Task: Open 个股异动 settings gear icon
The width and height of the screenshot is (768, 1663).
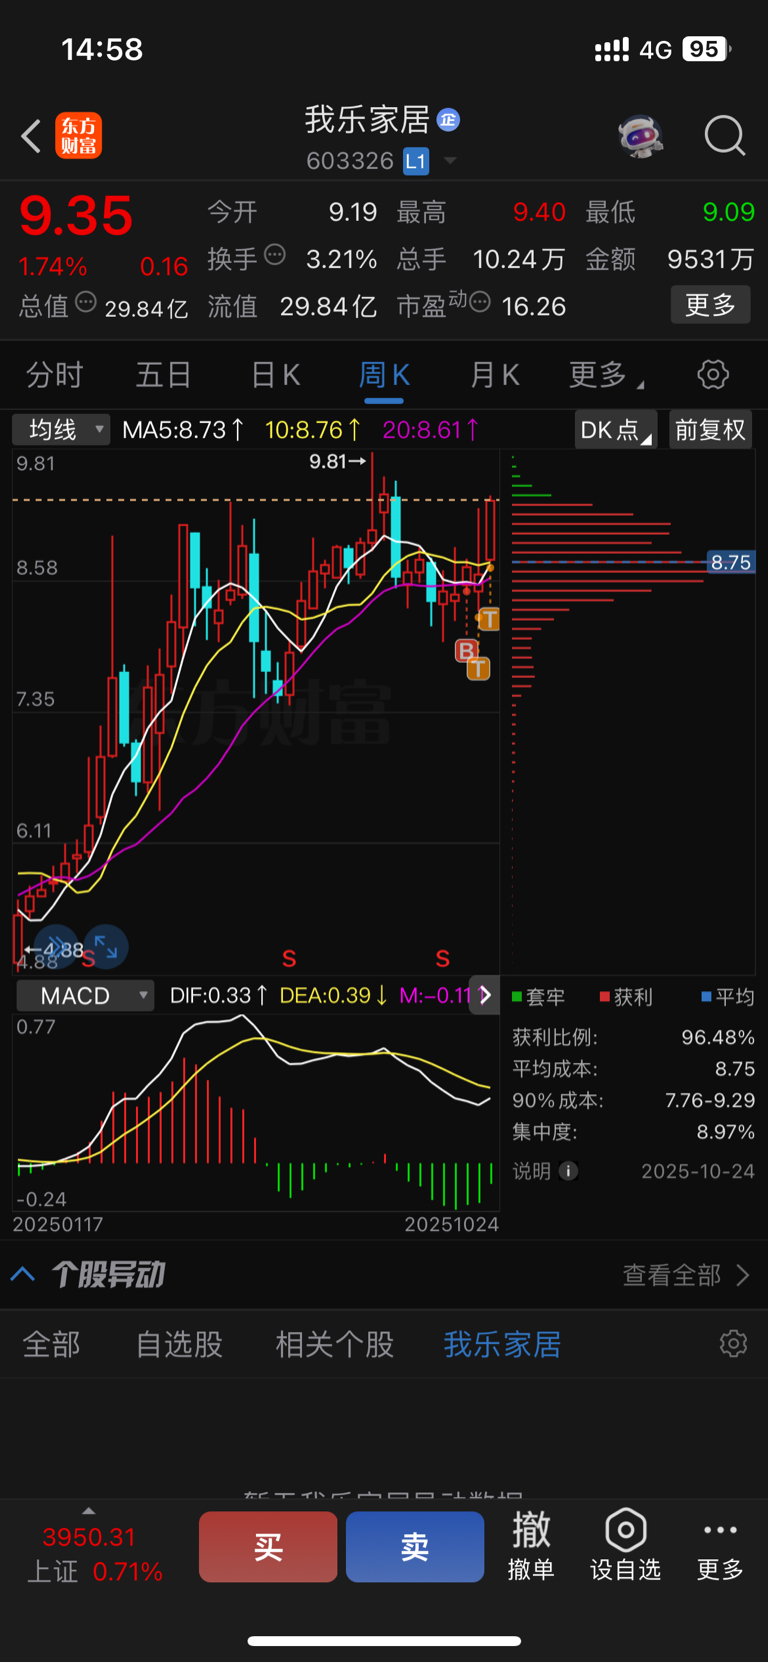Action: (x=734, y=1344)
